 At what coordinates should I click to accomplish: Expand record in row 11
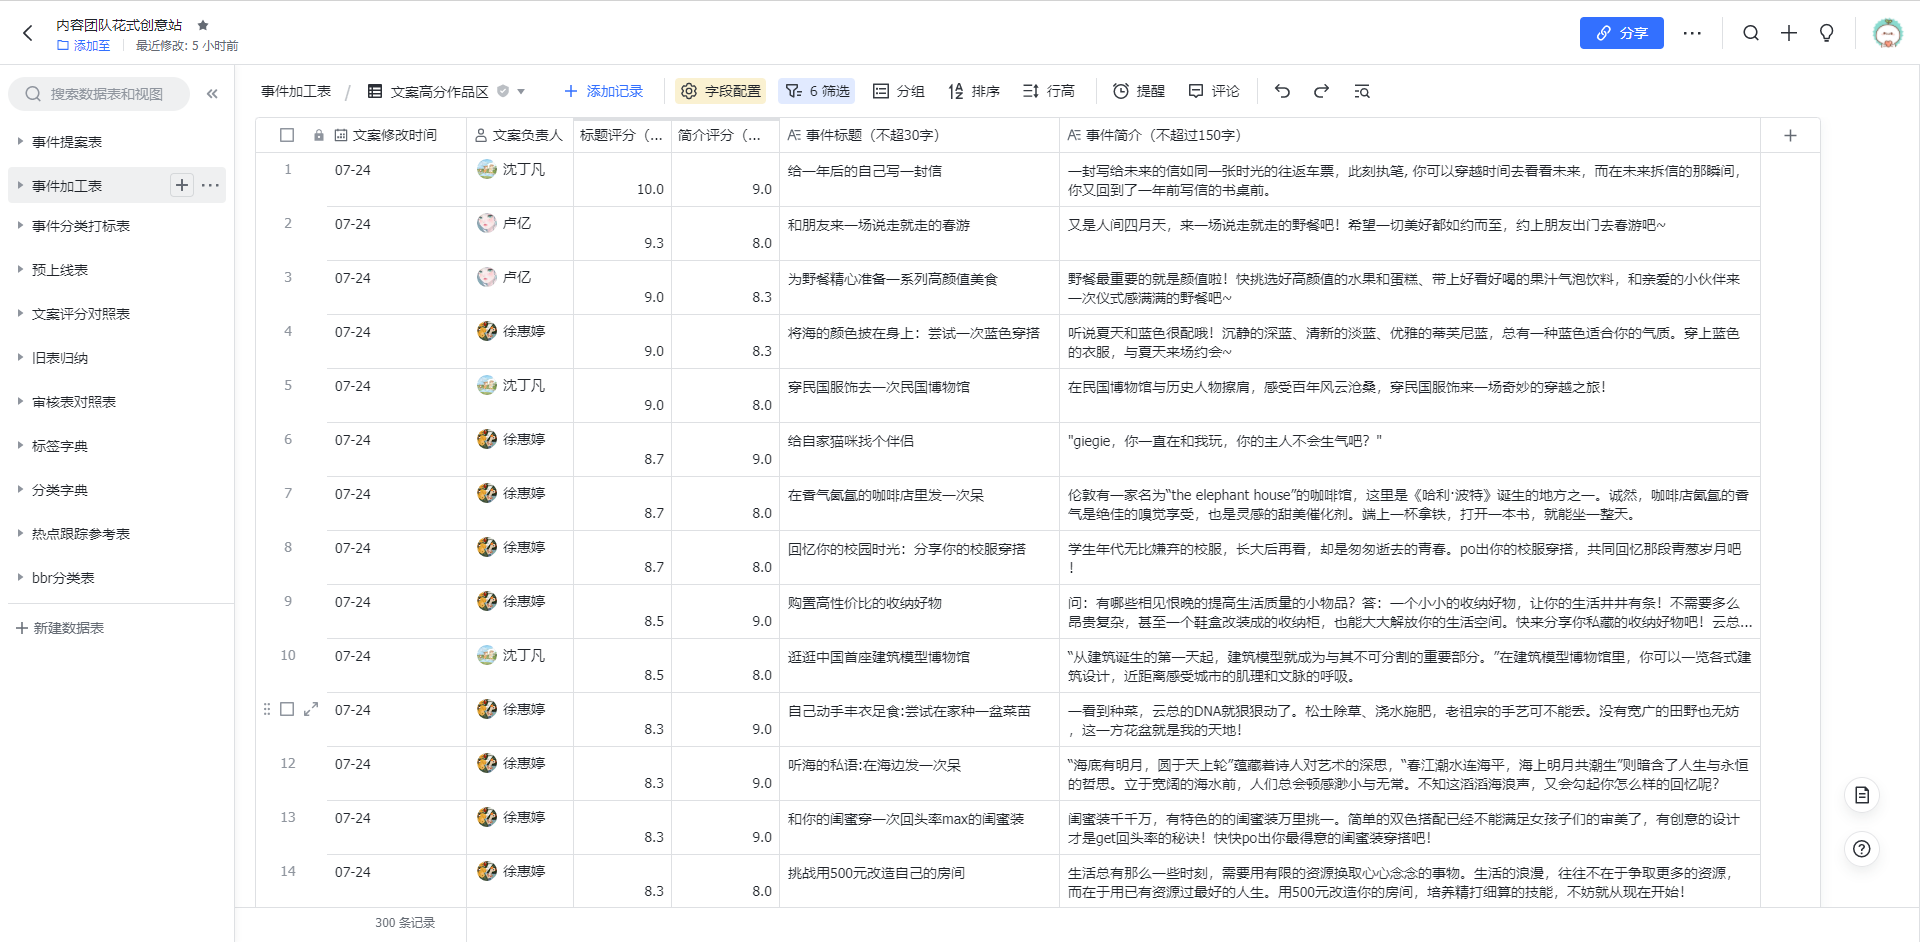(x=311, y=709)
